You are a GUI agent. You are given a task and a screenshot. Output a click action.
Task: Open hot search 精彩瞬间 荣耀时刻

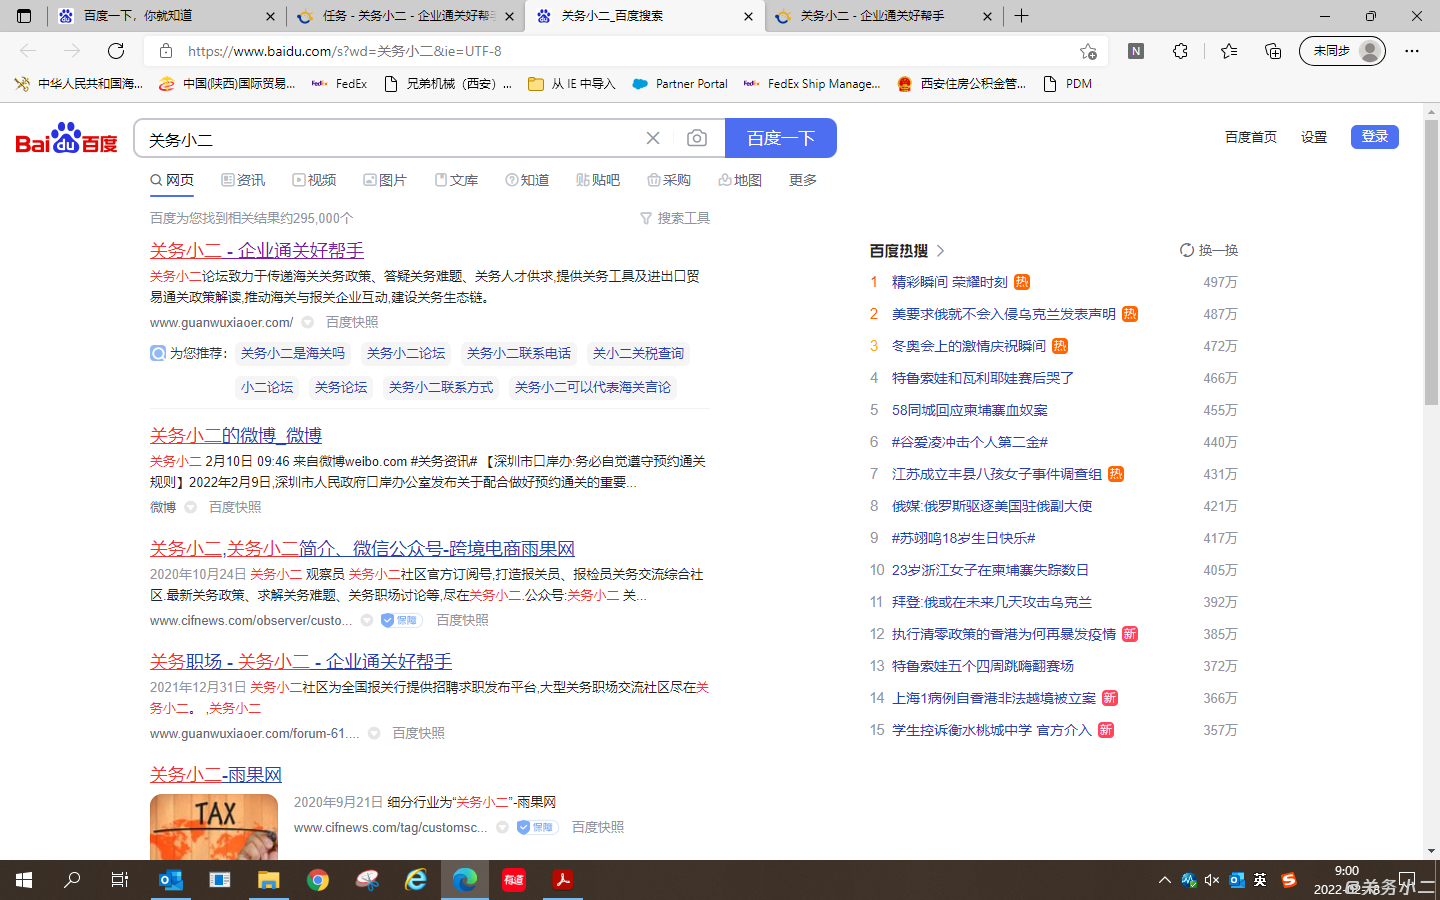[950, 282]
